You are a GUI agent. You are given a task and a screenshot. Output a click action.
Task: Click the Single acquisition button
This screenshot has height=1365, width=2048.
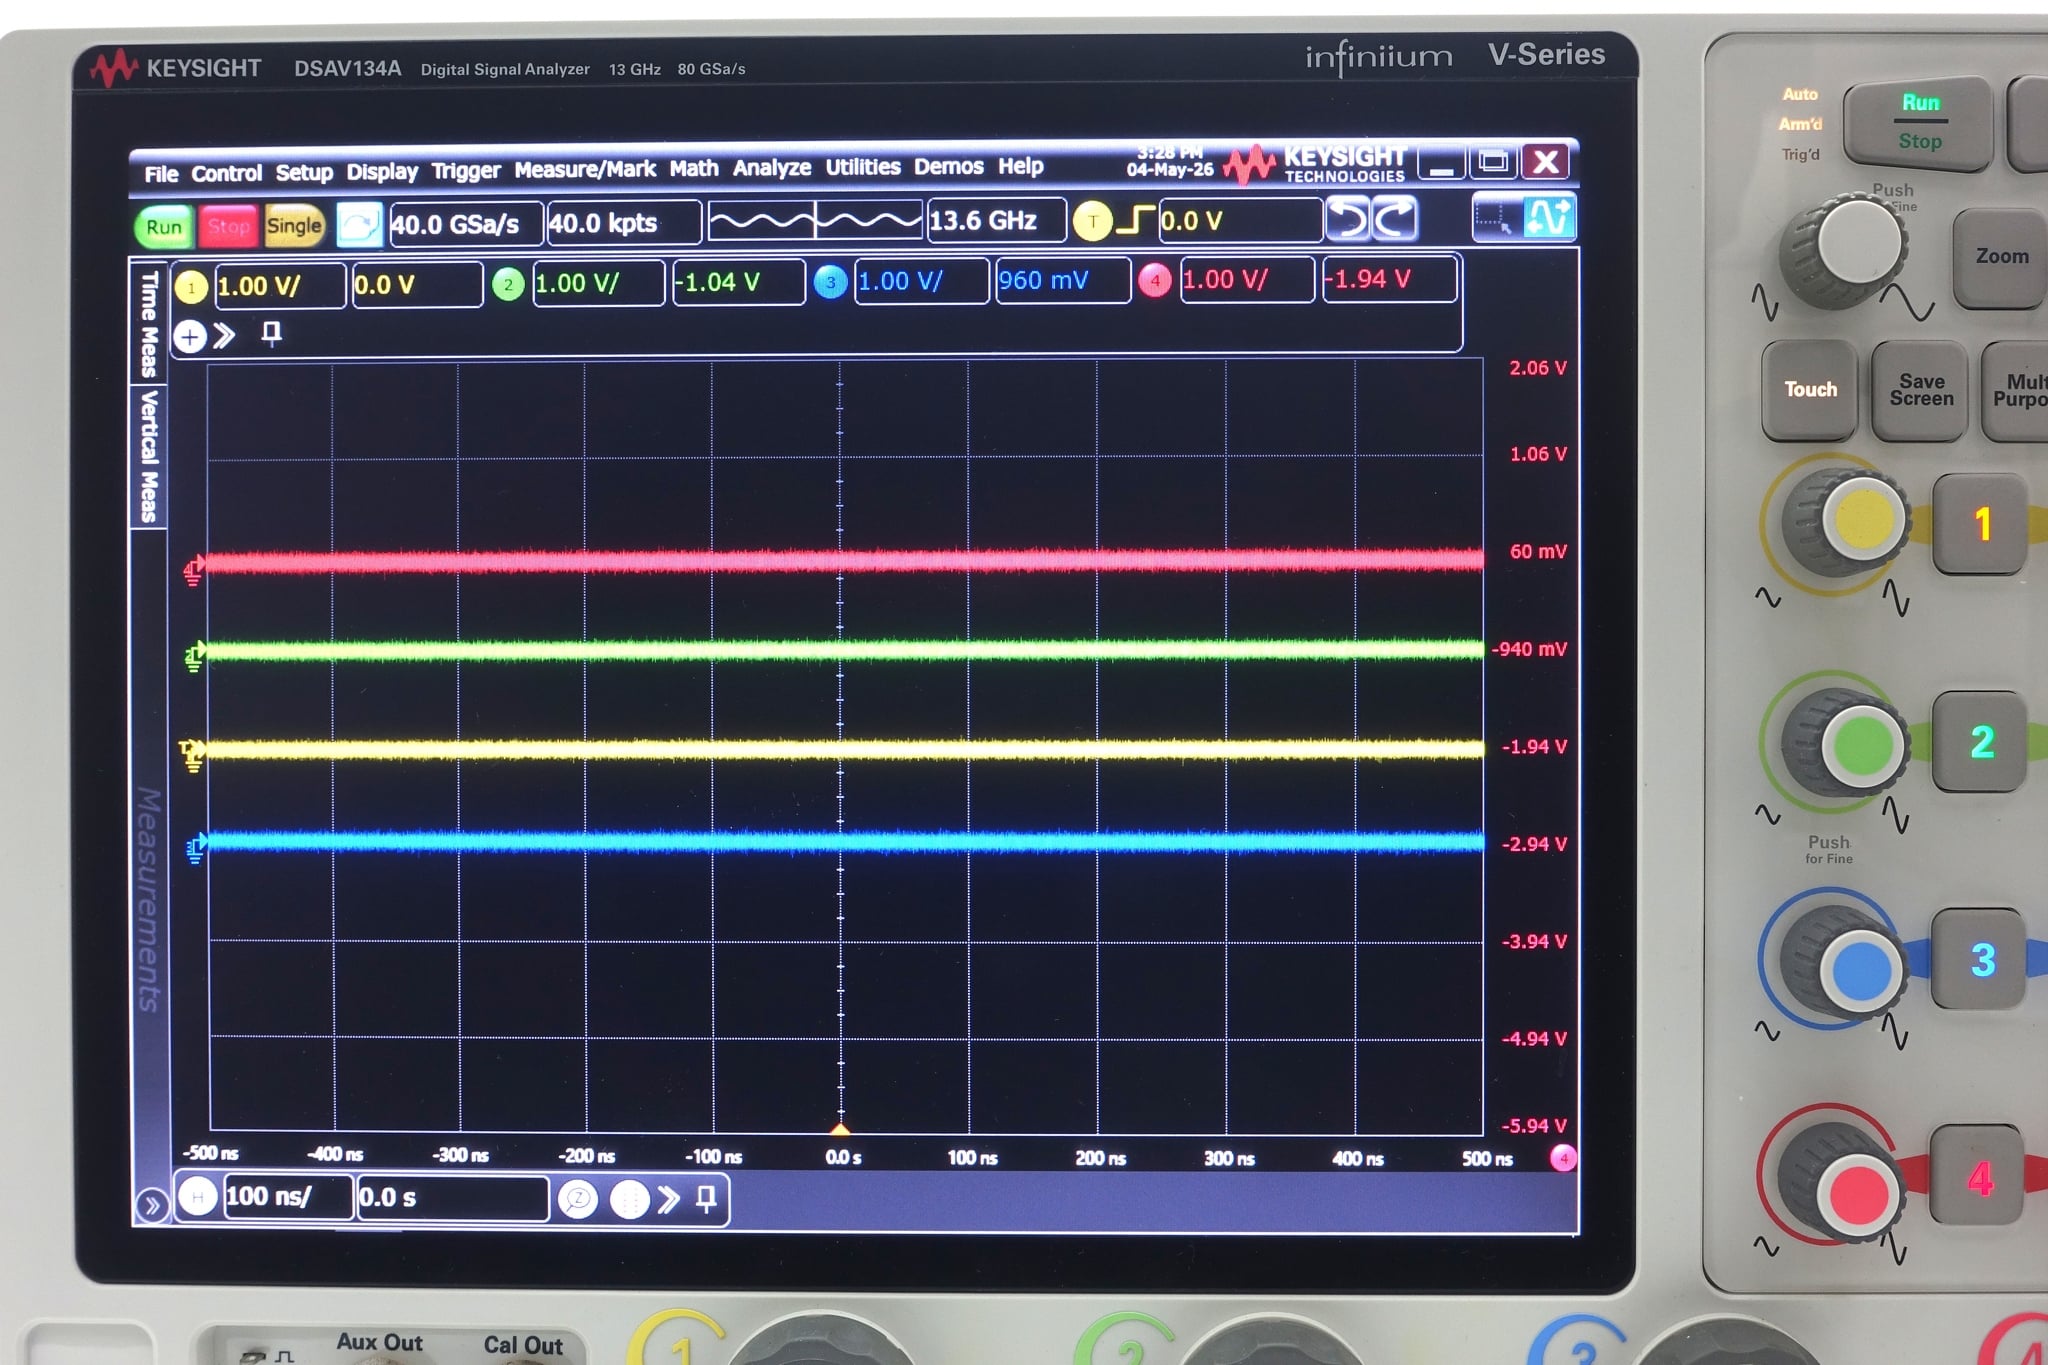click(x=294, y=225)
